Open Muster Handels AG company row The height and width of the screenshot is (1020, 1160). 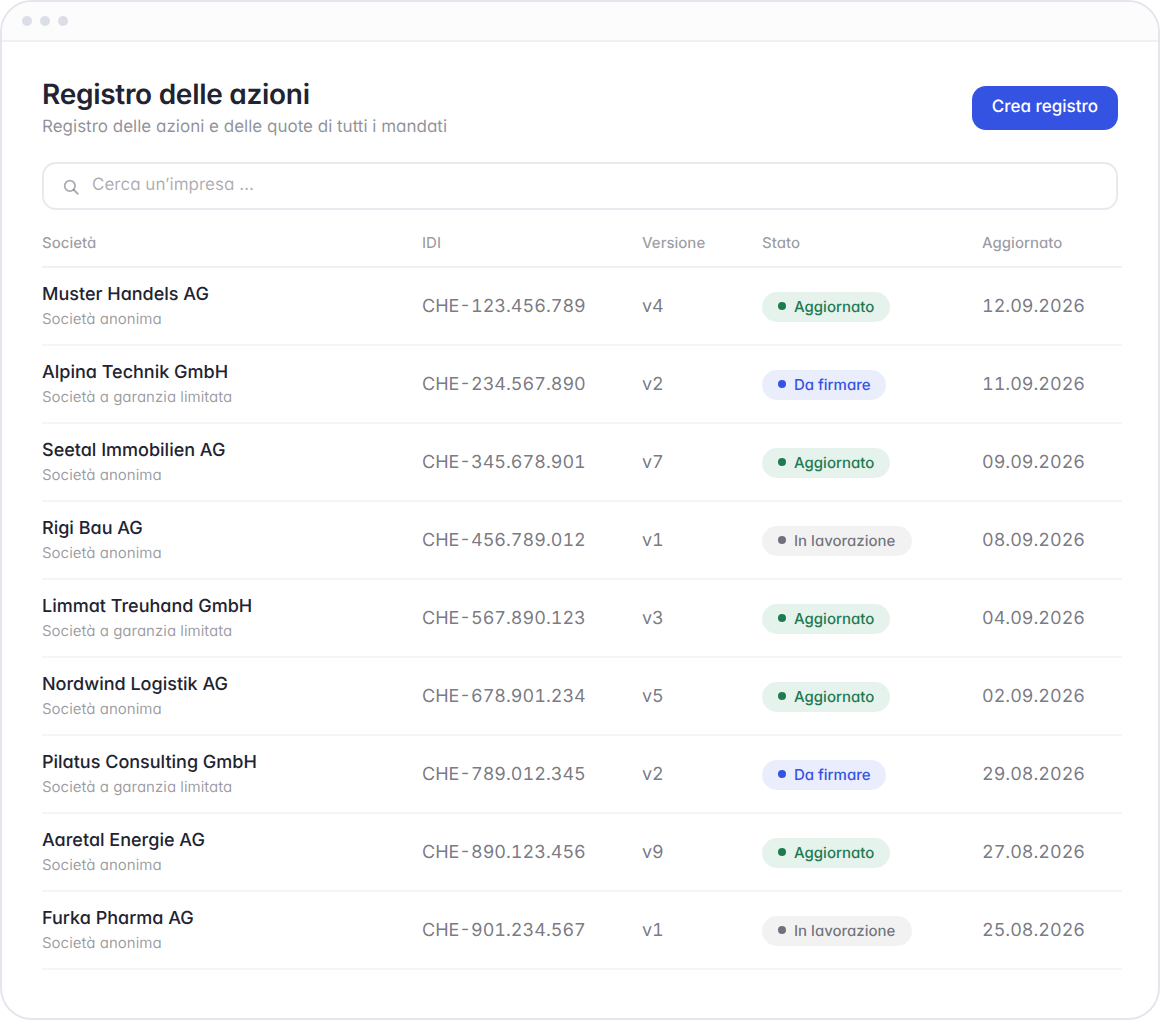click(581, 306)
